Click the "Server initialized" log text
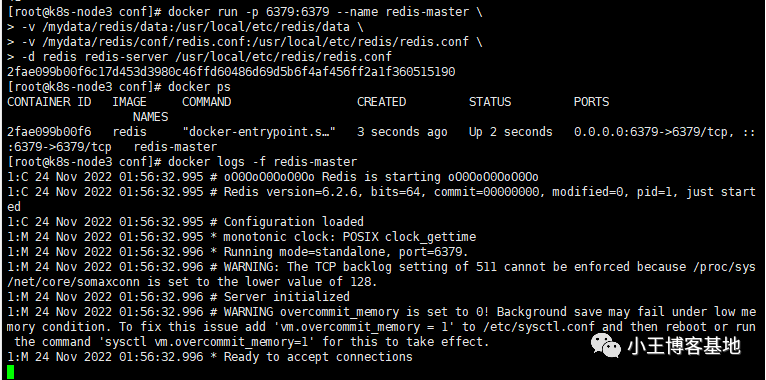The image size is (766, 380). point(287,297)
